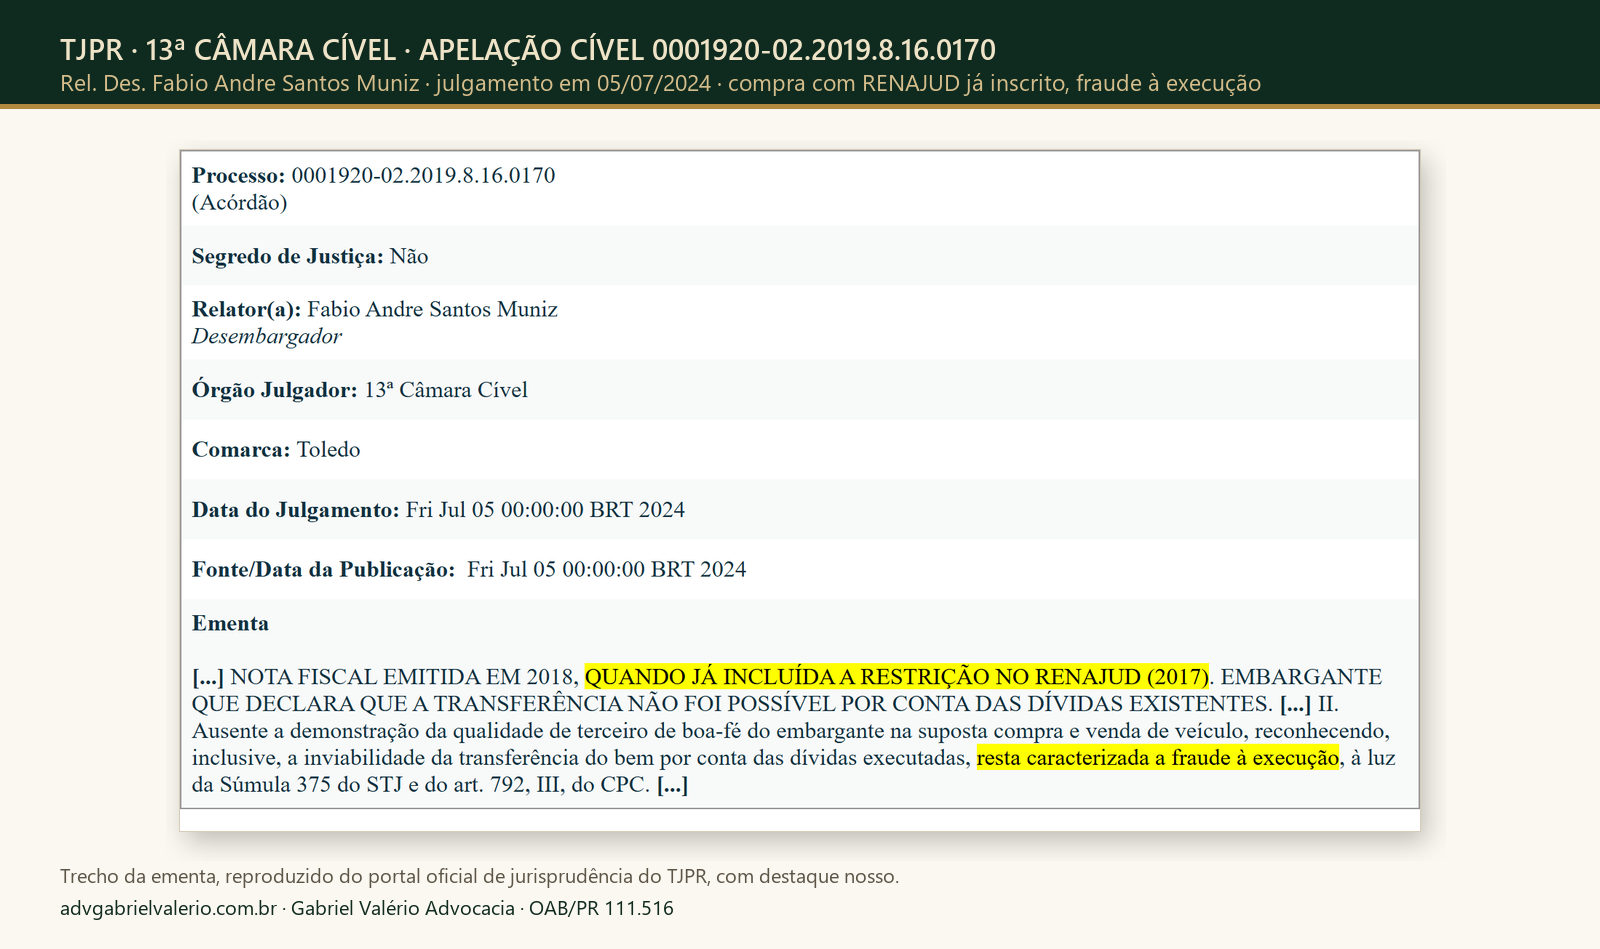Click the footer address advgabrielvalerio.com.br

coord(168,908)
